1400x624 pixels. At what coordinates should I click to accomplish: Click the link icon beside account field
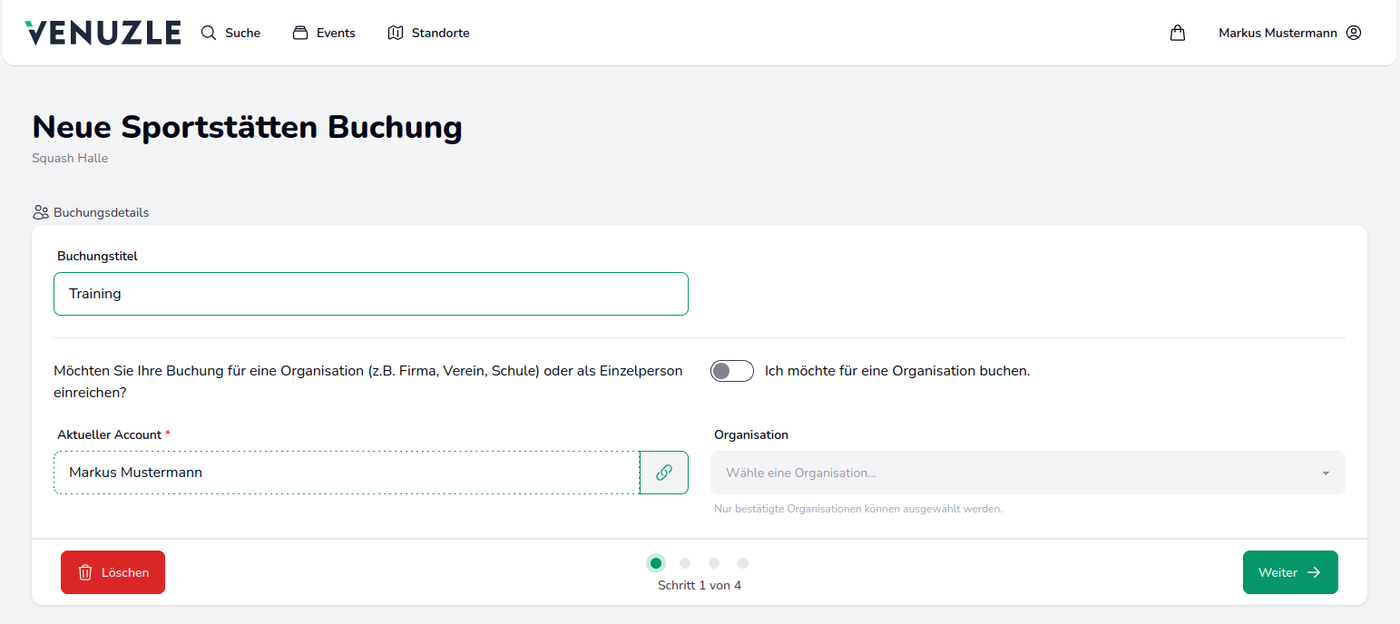664,473
